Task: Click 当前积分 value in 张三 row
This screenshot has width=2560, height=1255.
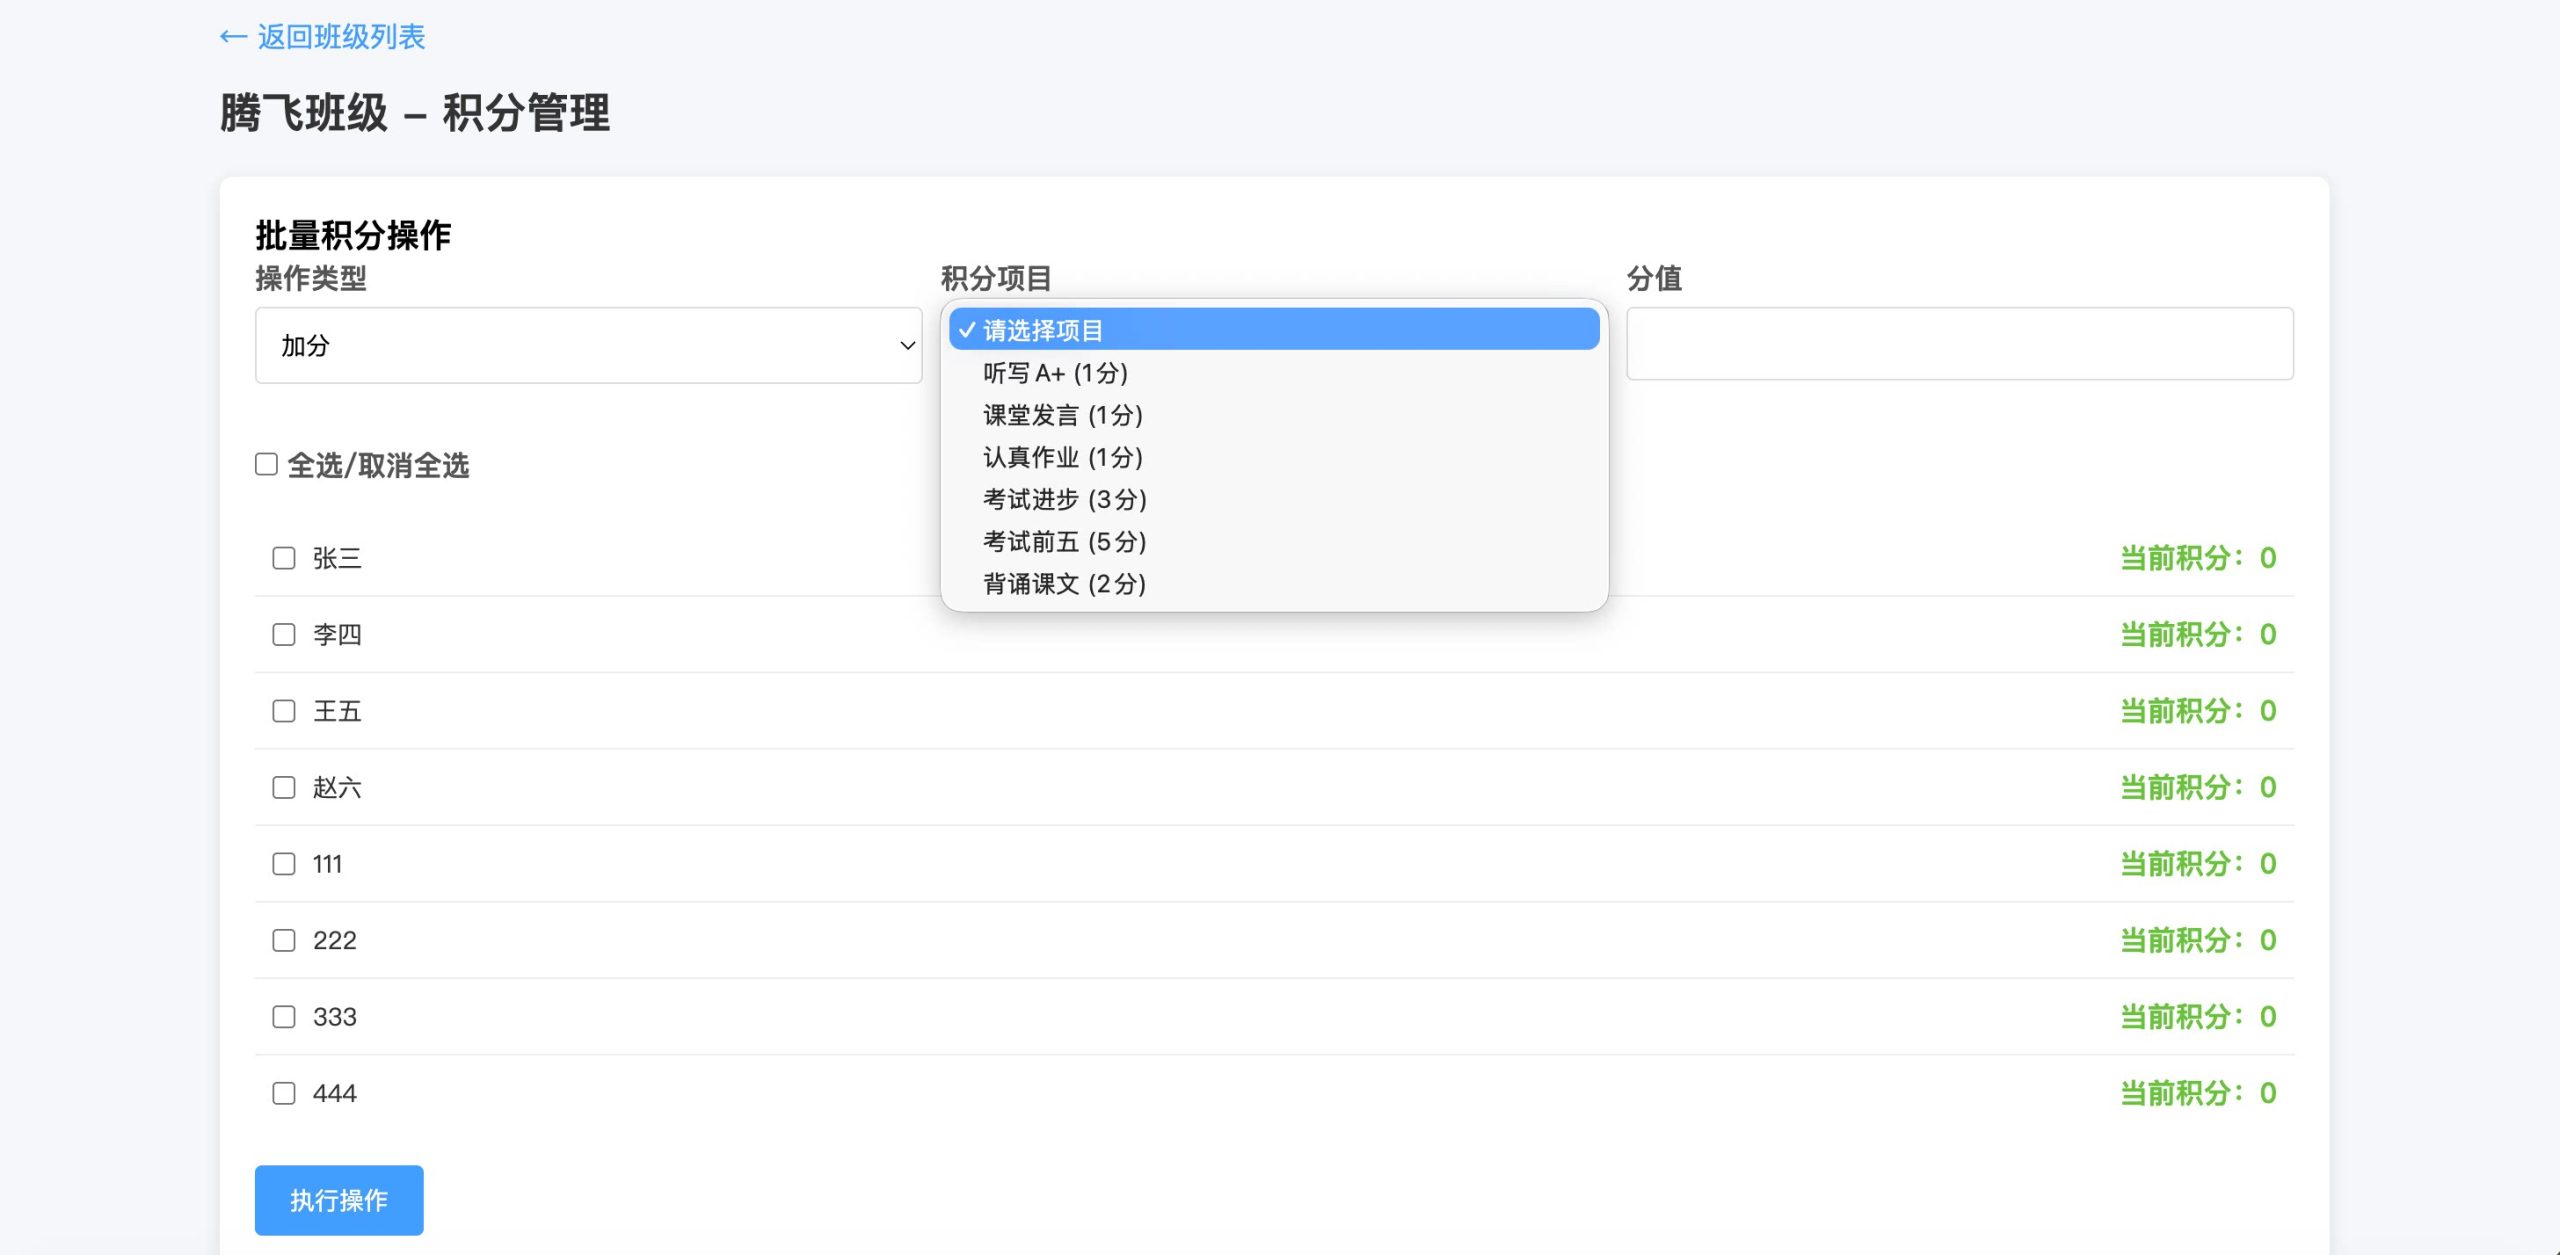Action: [2198, 558]
